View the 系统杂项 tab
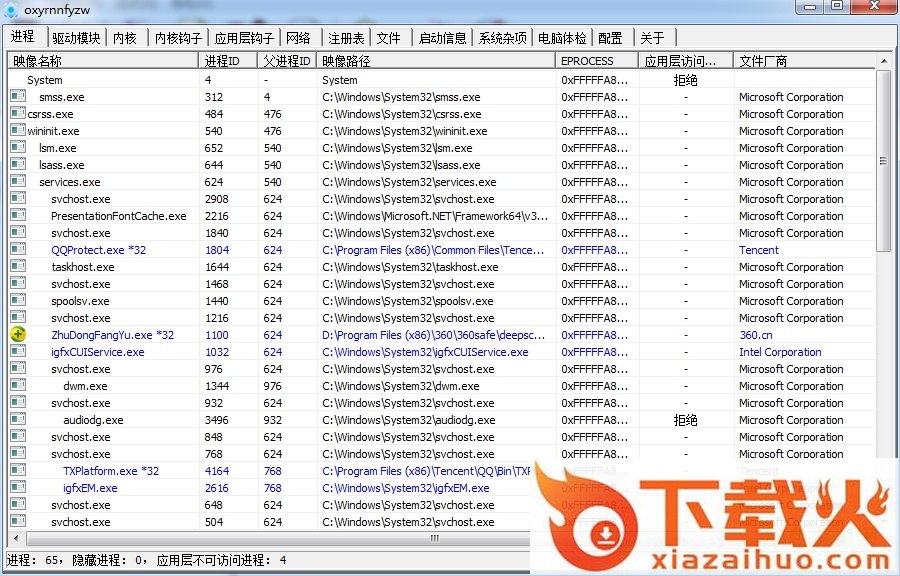 502,38
